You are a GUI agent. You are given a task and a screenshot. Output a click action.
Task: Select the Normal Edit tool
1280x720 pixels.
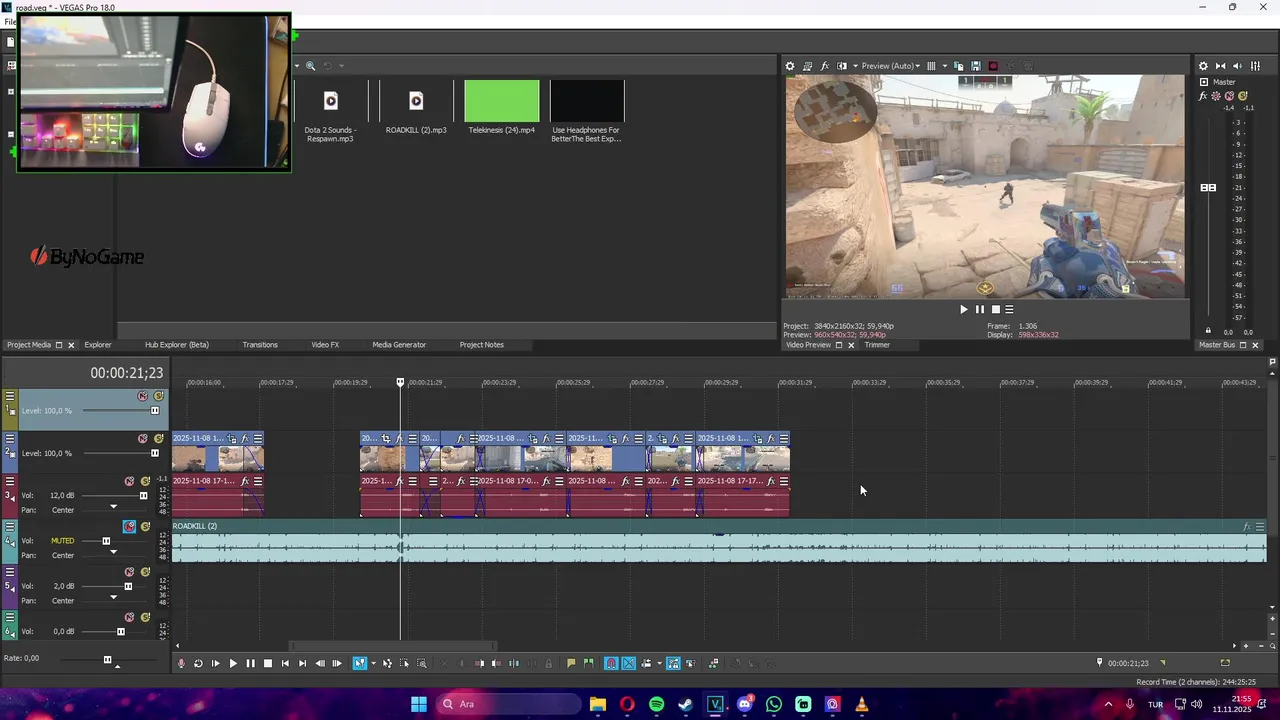[x=360, y=663]
